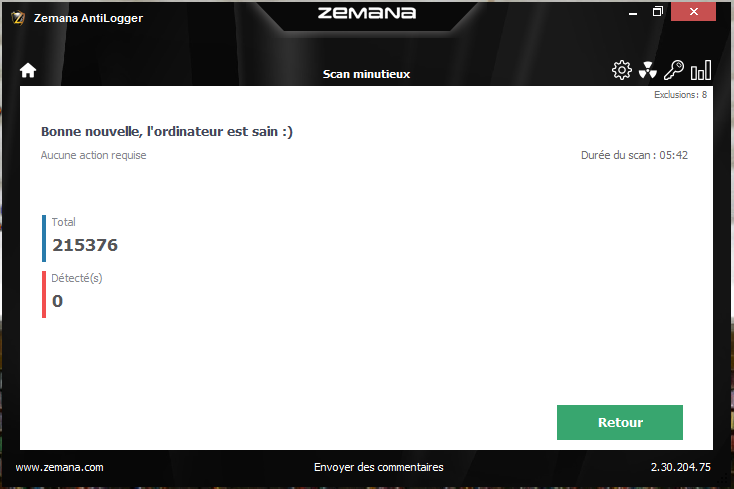Click the Retour button
The width and height of the screenshot is (734, 489).
[620, 422]
